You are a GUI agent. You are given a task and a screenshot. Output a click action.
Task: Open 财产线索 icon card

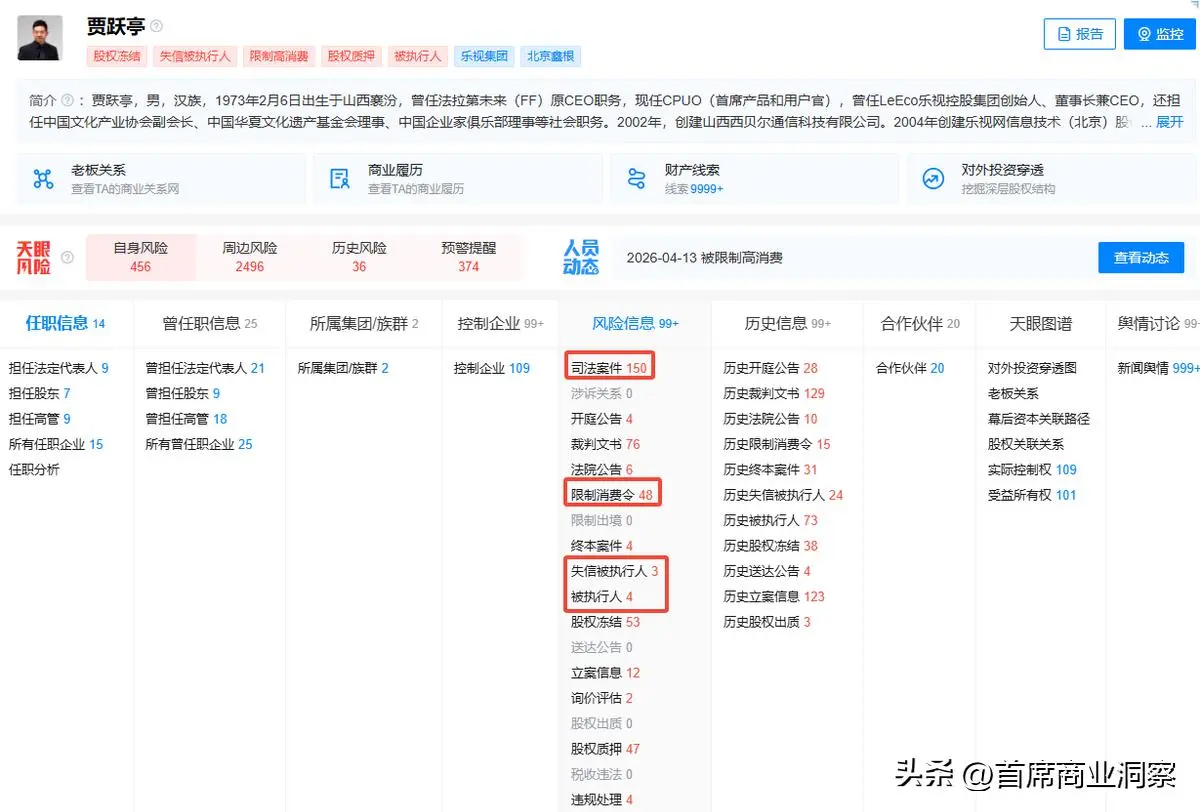click(754, 179)
